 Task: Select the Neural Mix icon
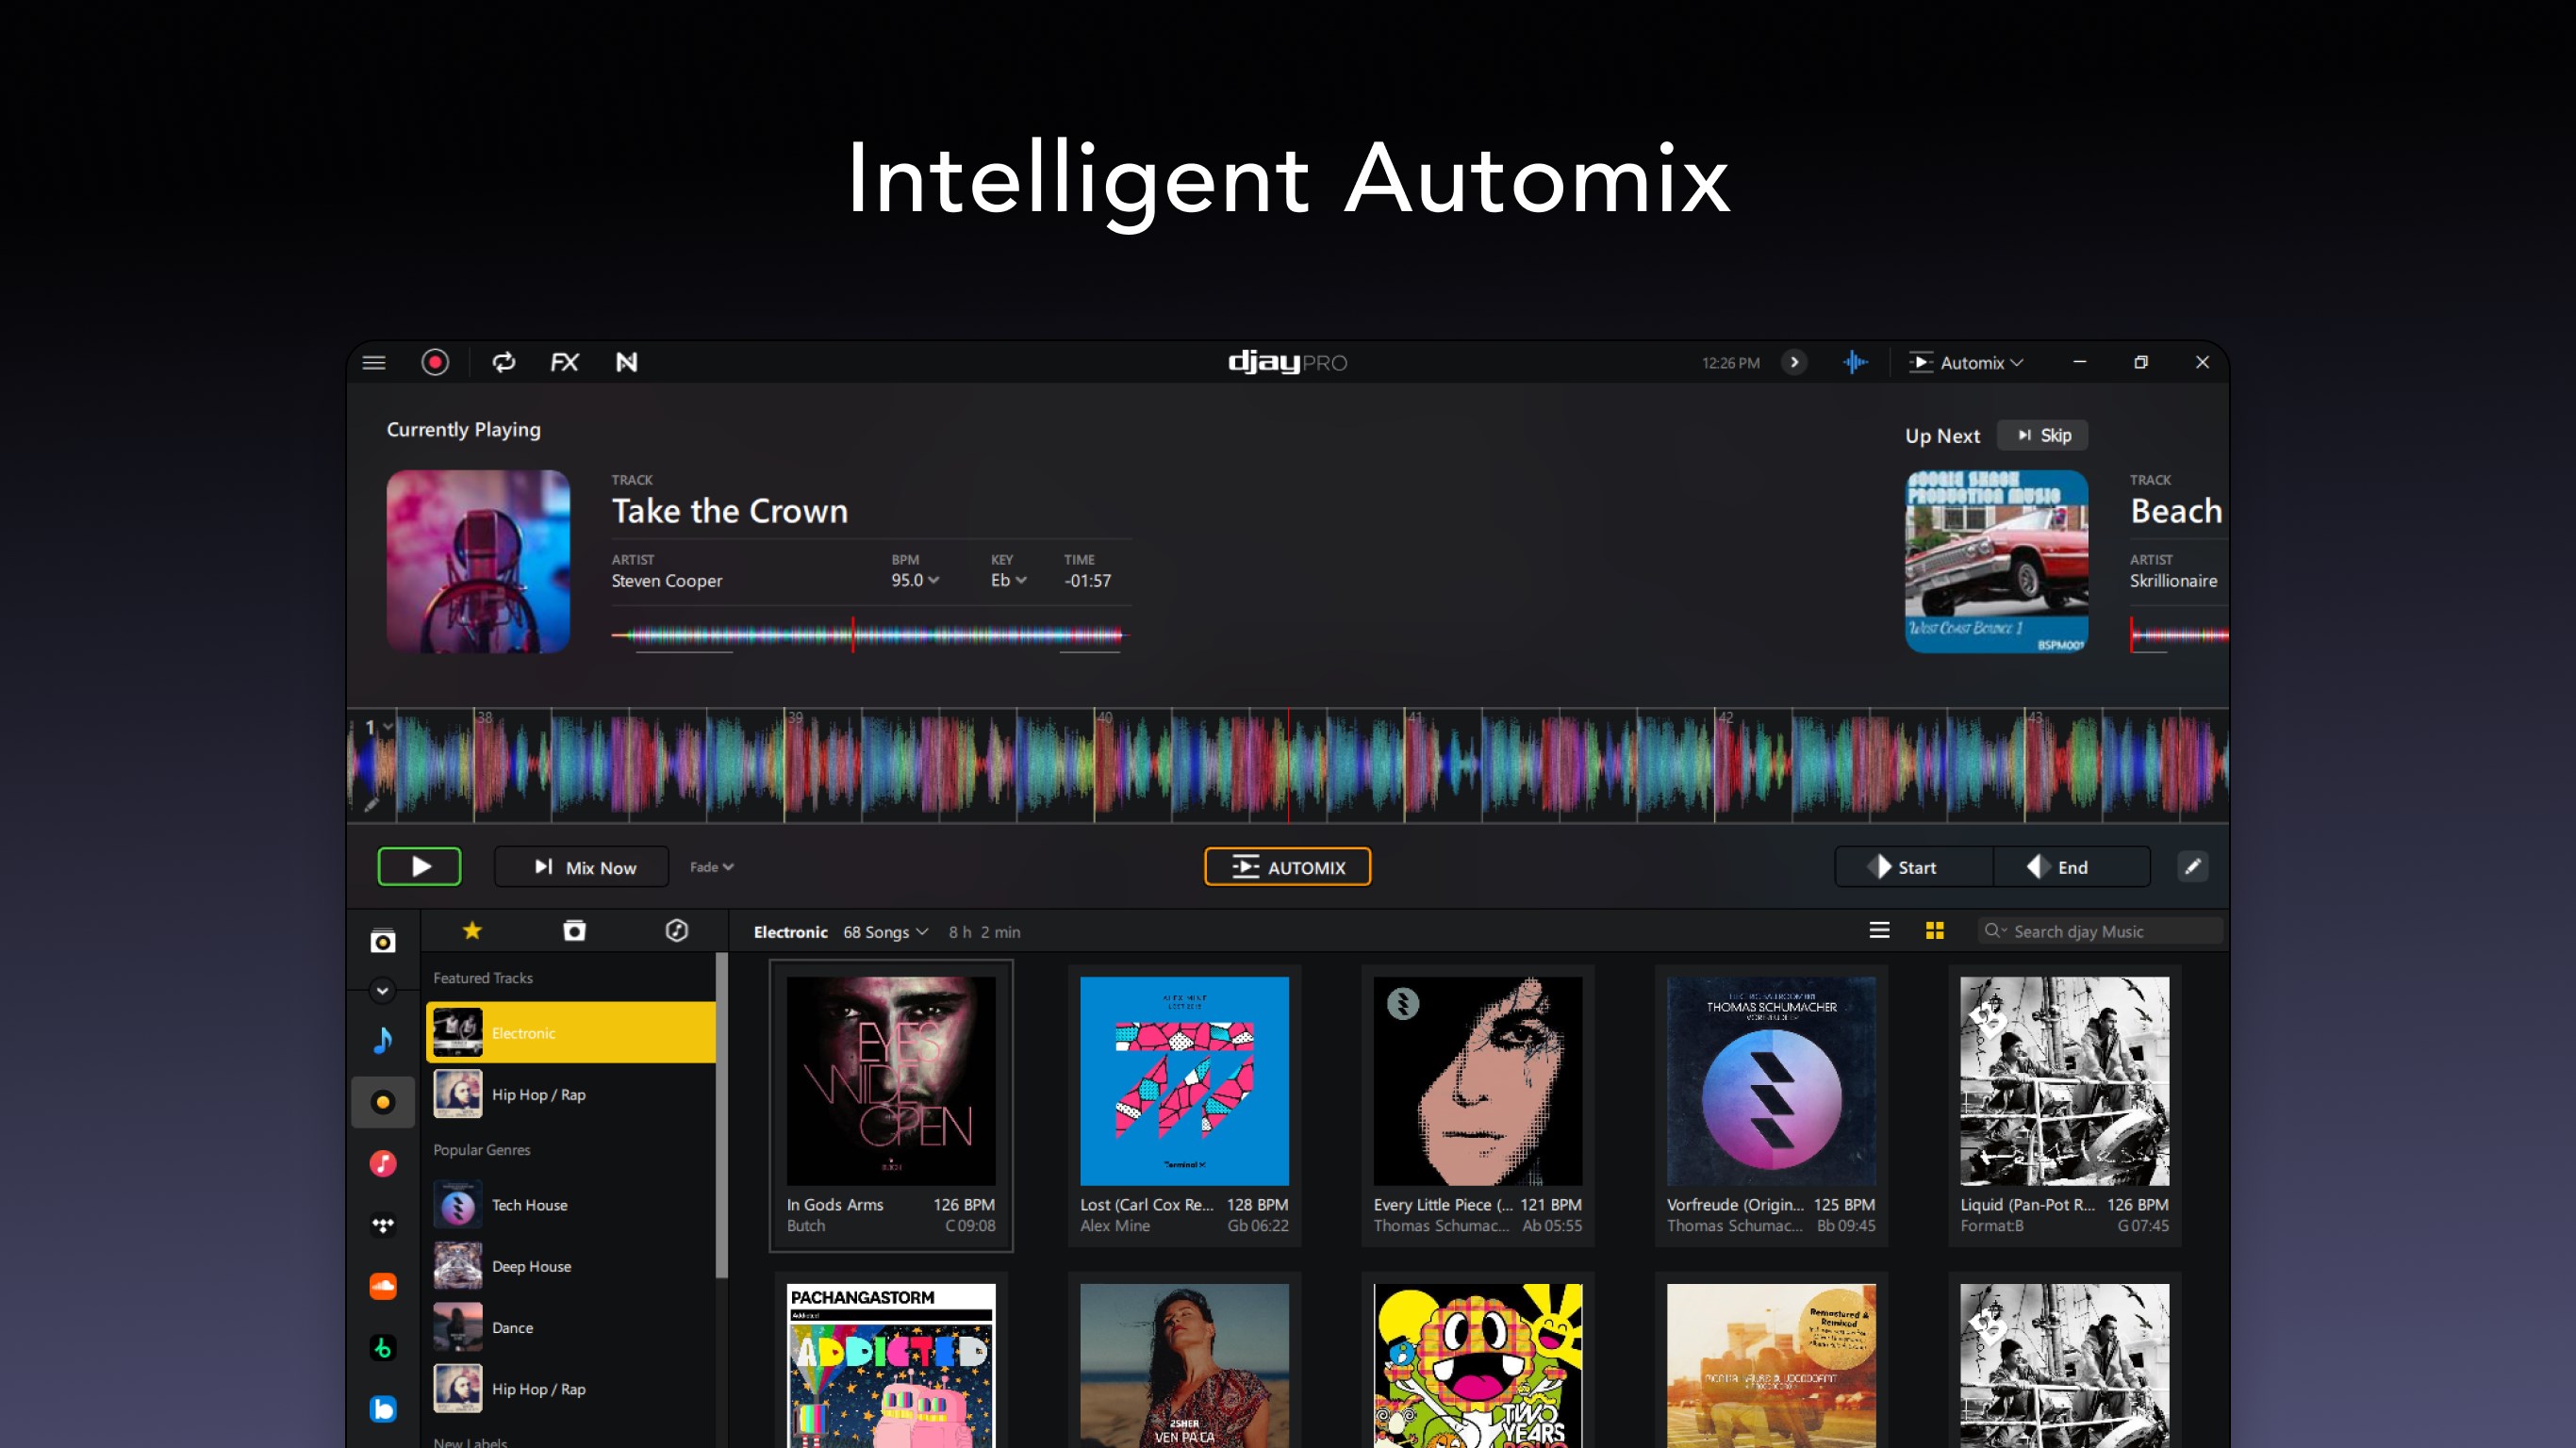pos(628,362)
